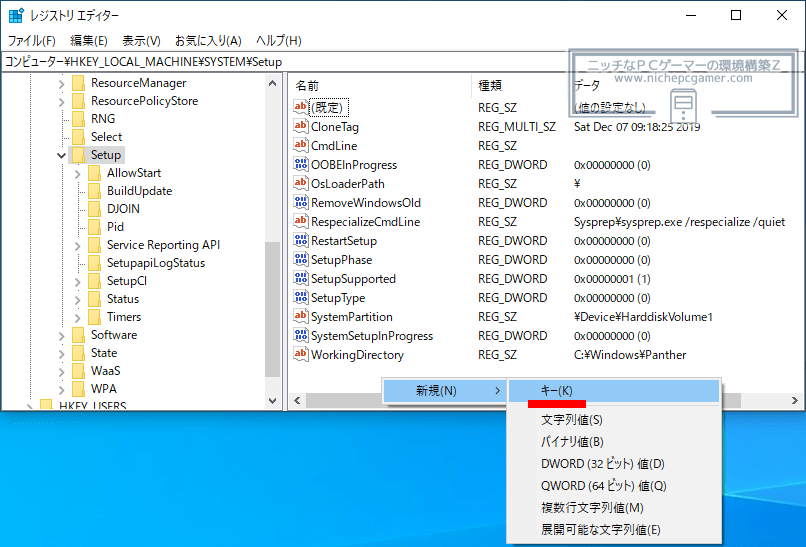This screenshot has height=547, width=806.
Task: Select the ResourceManager folder icon
Action: coord(79,83)
